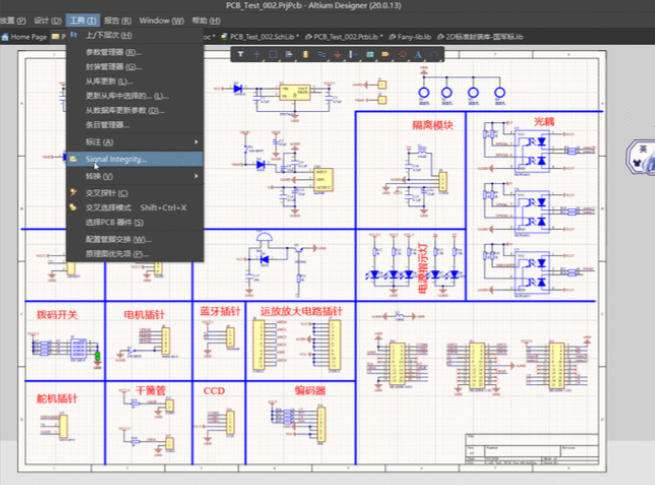Click the Home Page house icon
The height and width of the screenshot is (485, 655).
click(x=5, y=37)
